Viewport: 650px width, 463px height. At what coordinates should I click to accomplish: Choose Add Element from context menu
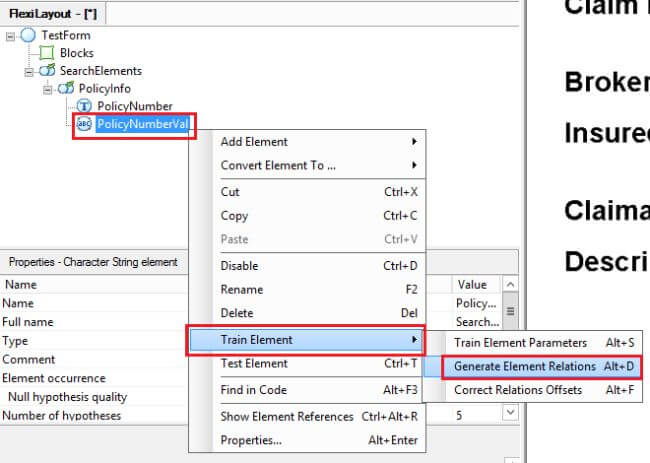pyautogui.click(x=307, y=142)
